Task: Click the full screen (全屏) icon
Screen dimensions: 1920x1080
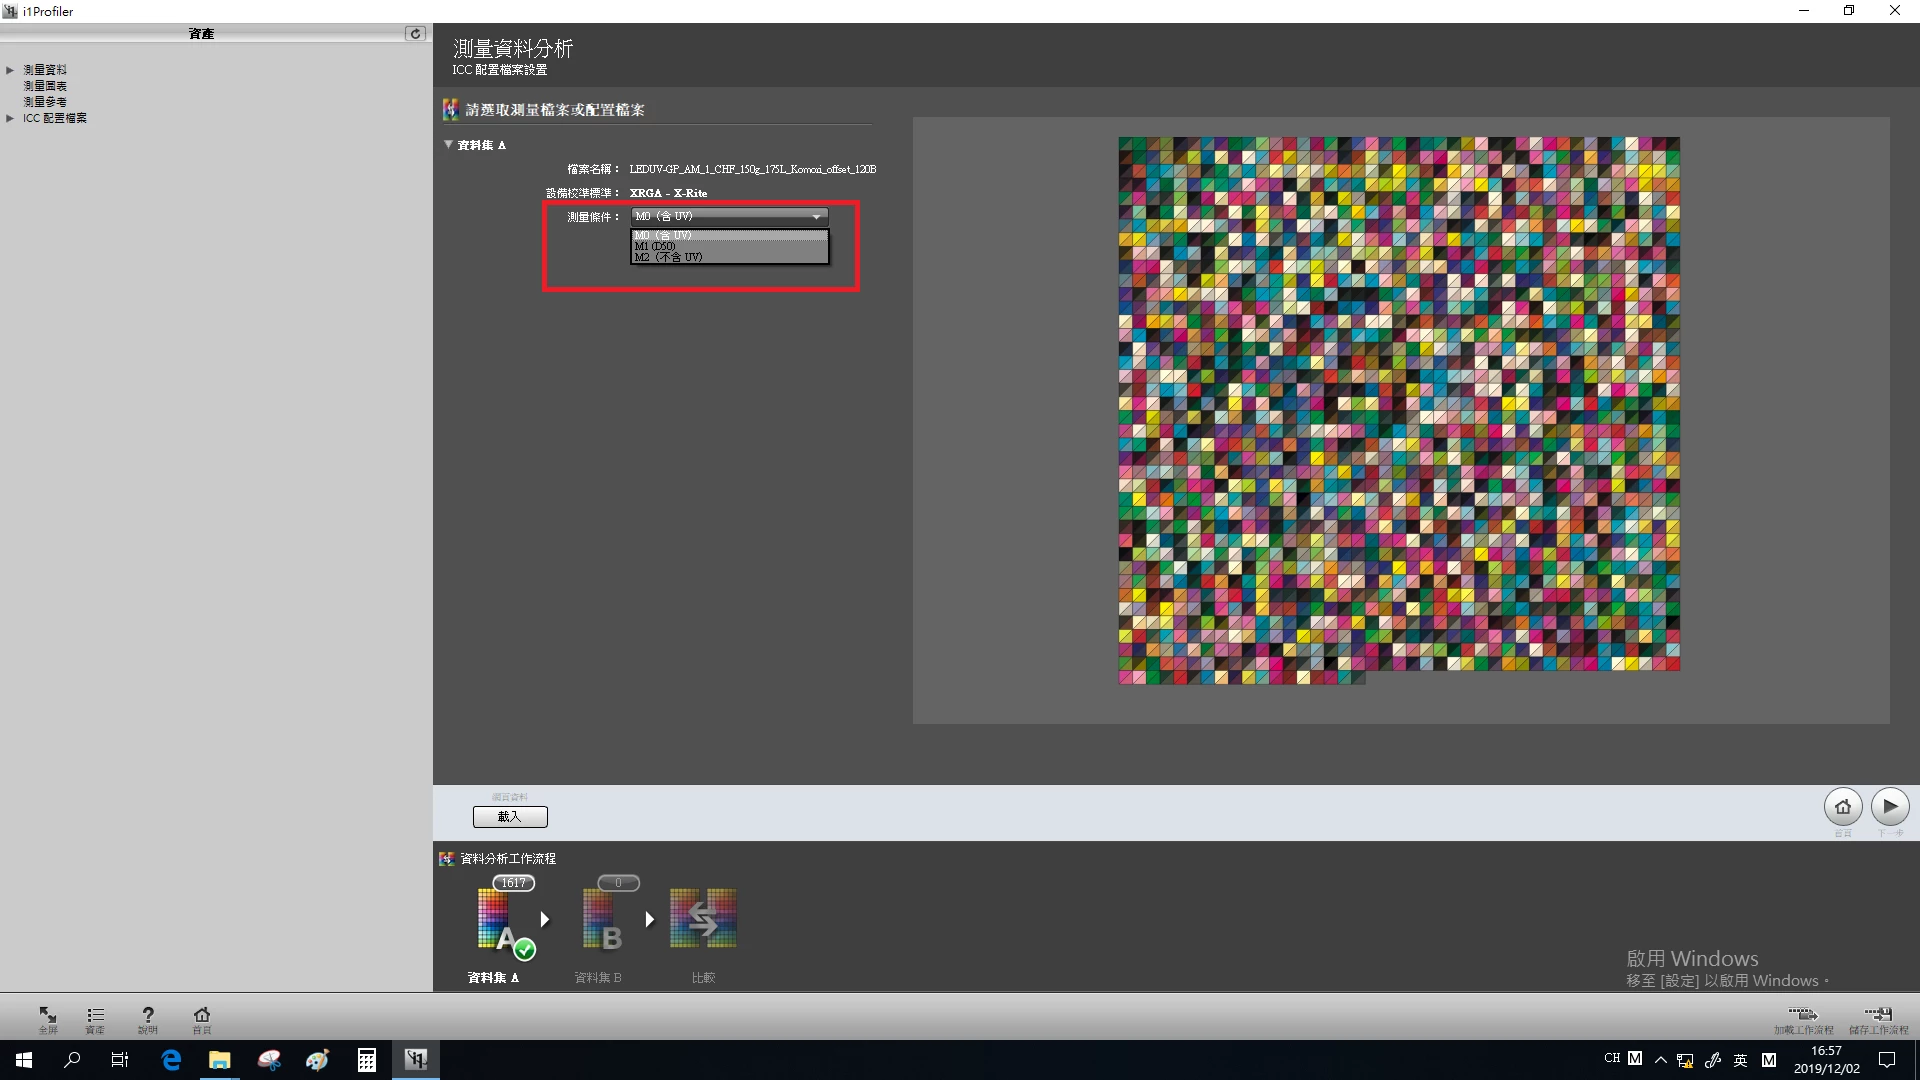Action: click(x=47, y=1015)
